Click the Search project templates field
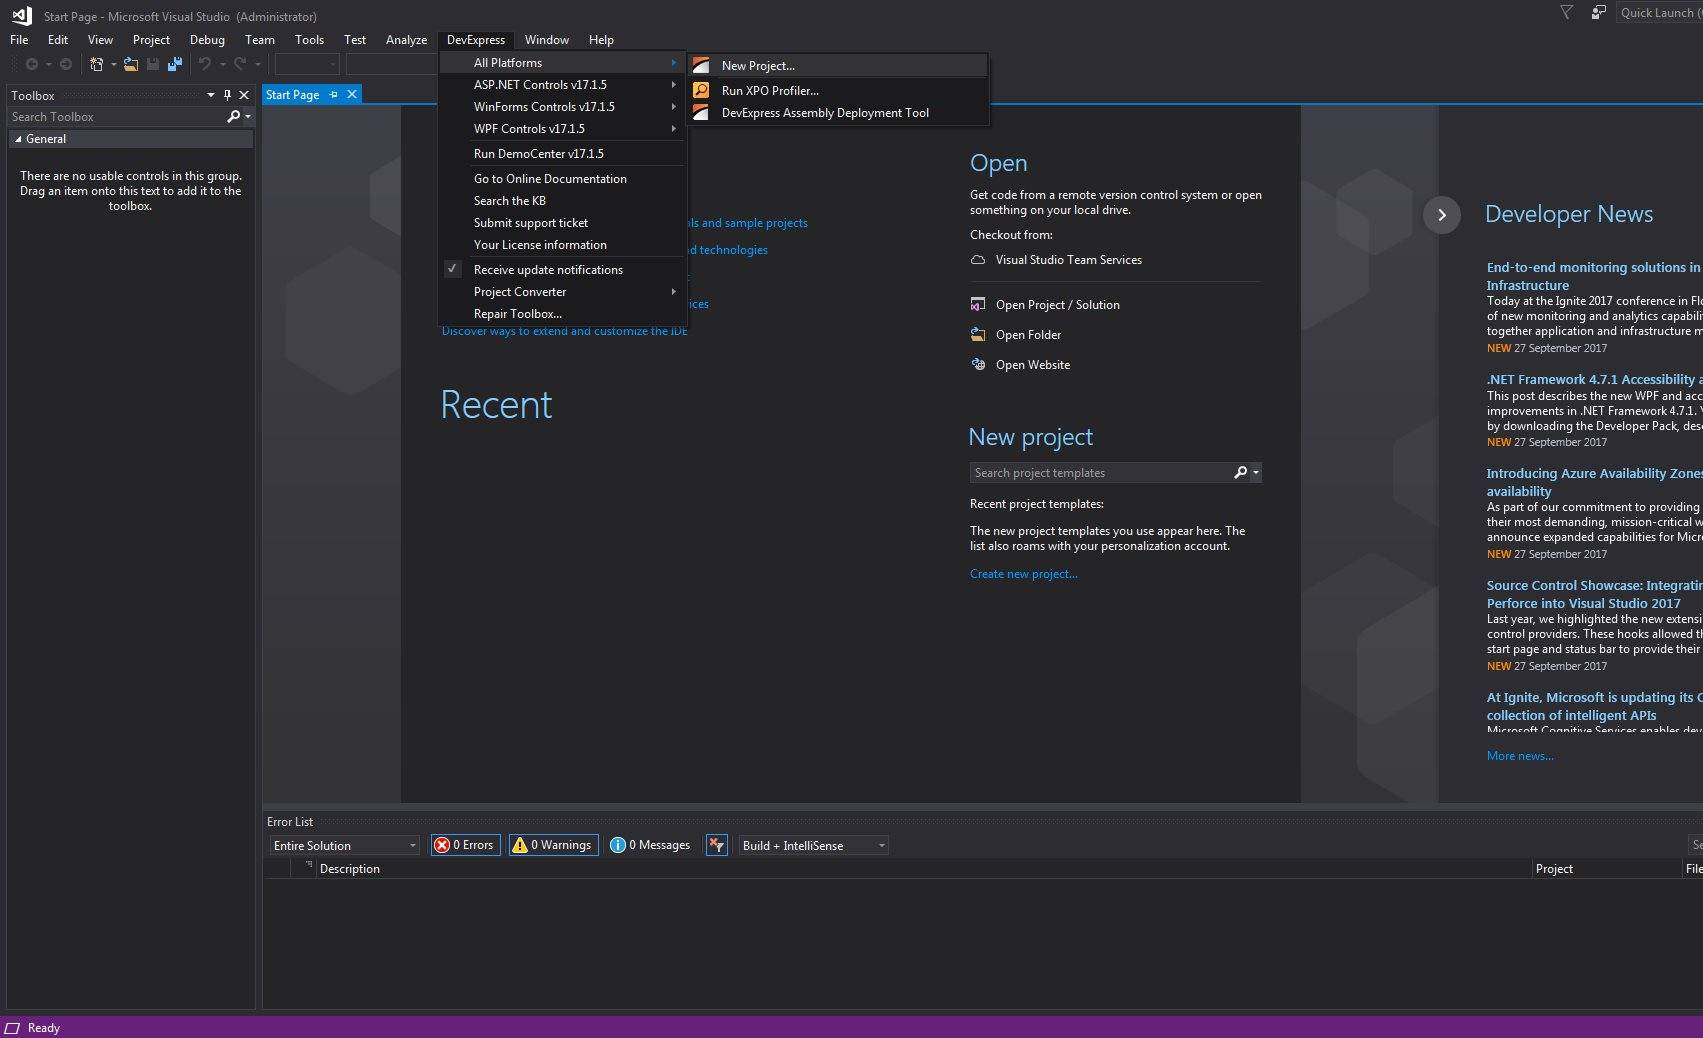 coord(1103,473)
